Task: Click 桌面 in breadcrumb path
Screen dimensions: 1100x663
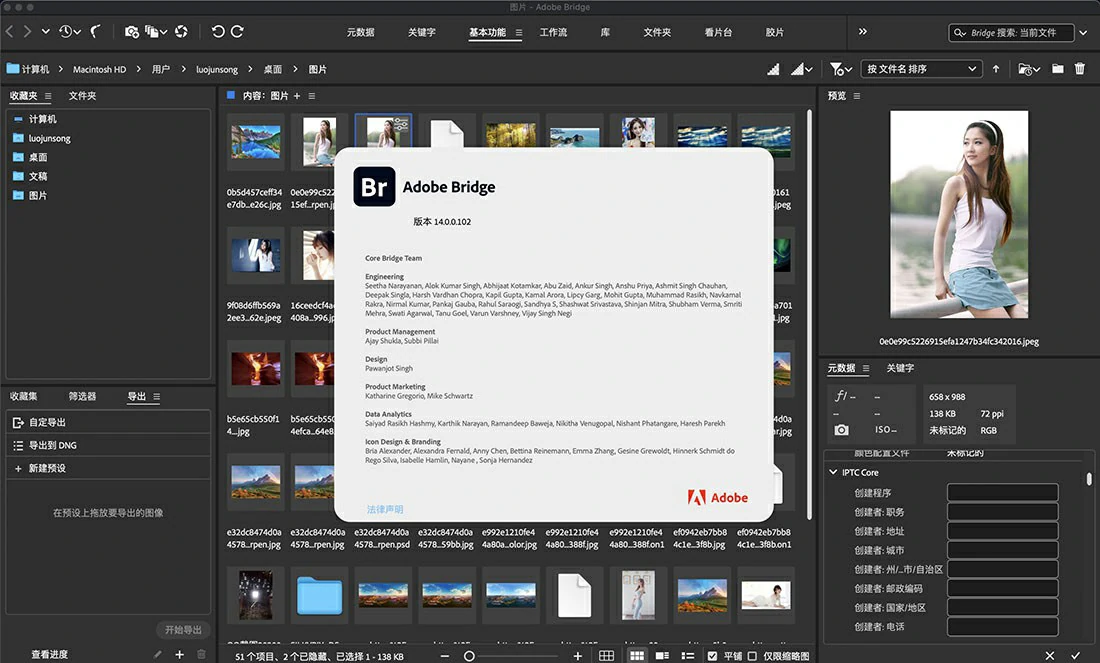Action: click(273, 69)
